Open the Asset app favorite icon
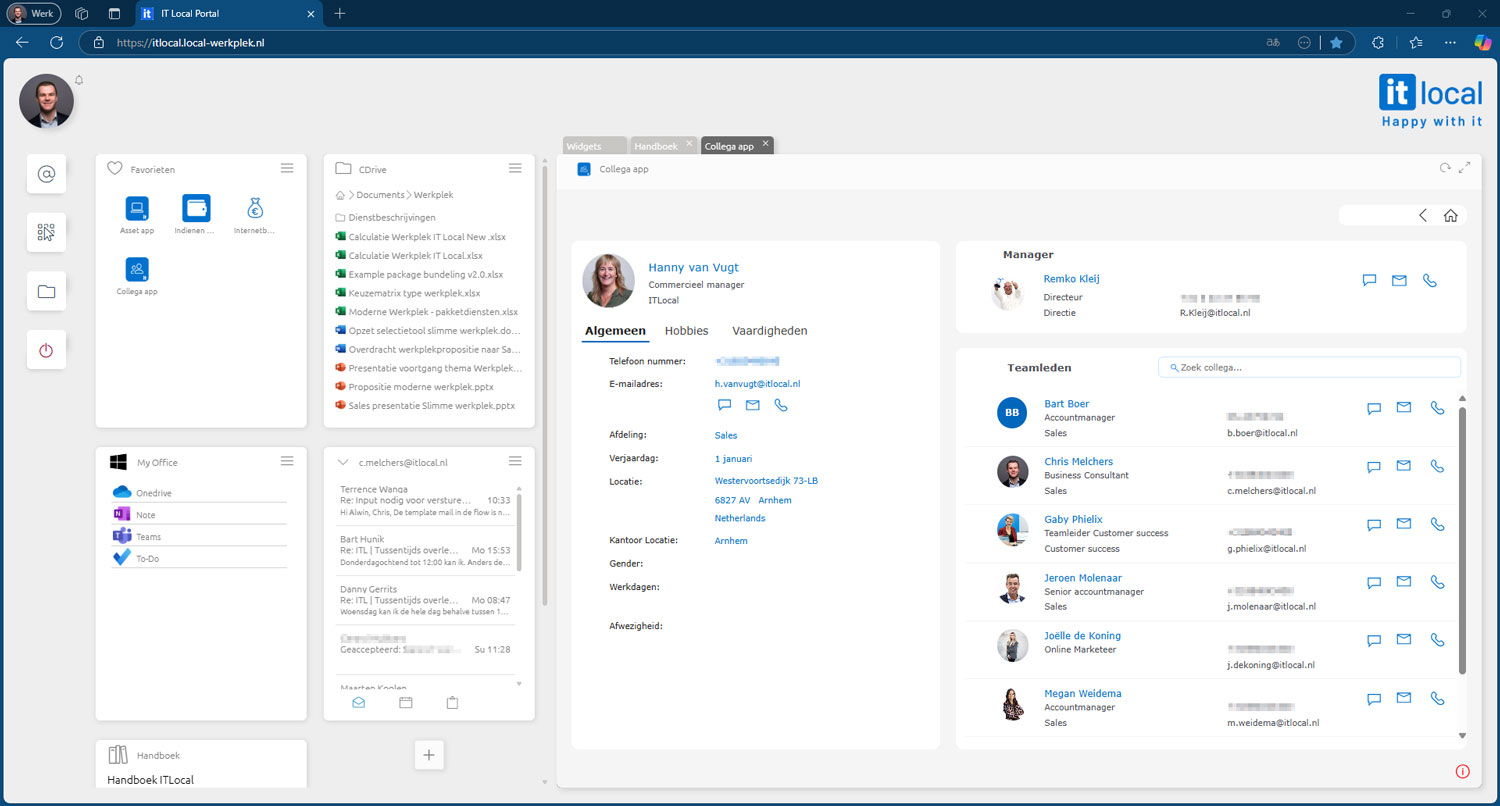 [137, 209]
